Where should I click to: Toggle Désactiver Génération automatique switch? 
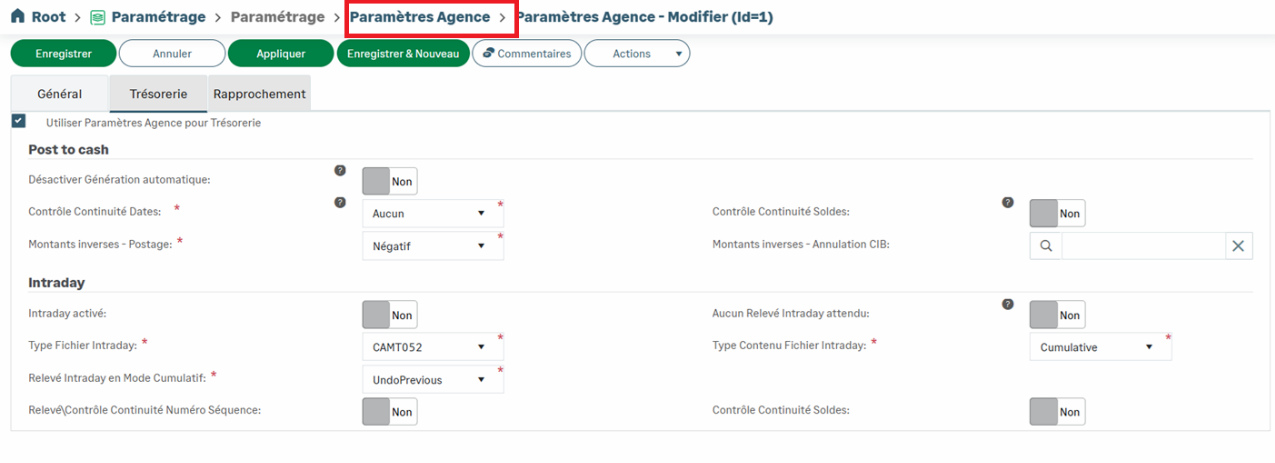[x=389, y=181]
